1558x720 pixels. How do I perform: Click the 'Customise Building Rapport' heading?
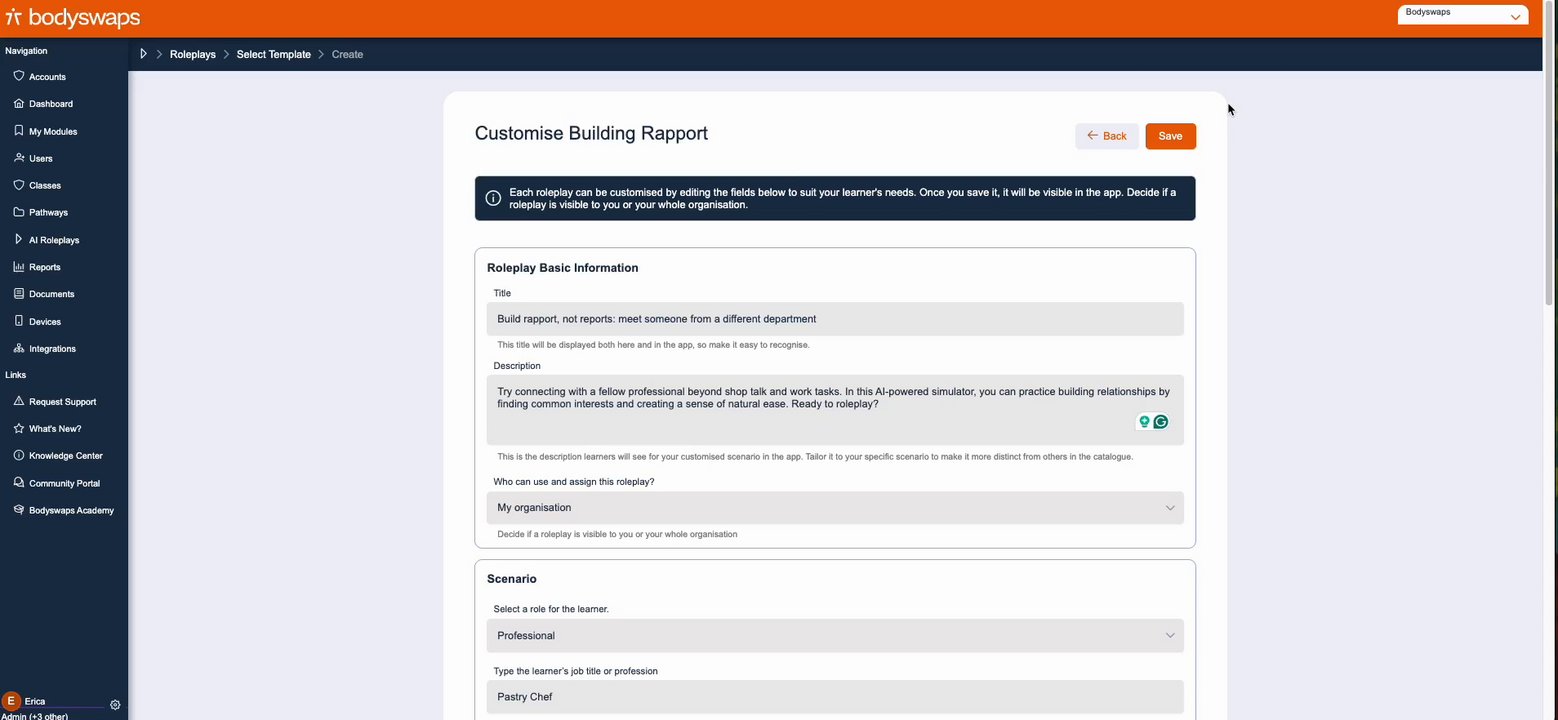pyautogui.click(x=591, y=133)
